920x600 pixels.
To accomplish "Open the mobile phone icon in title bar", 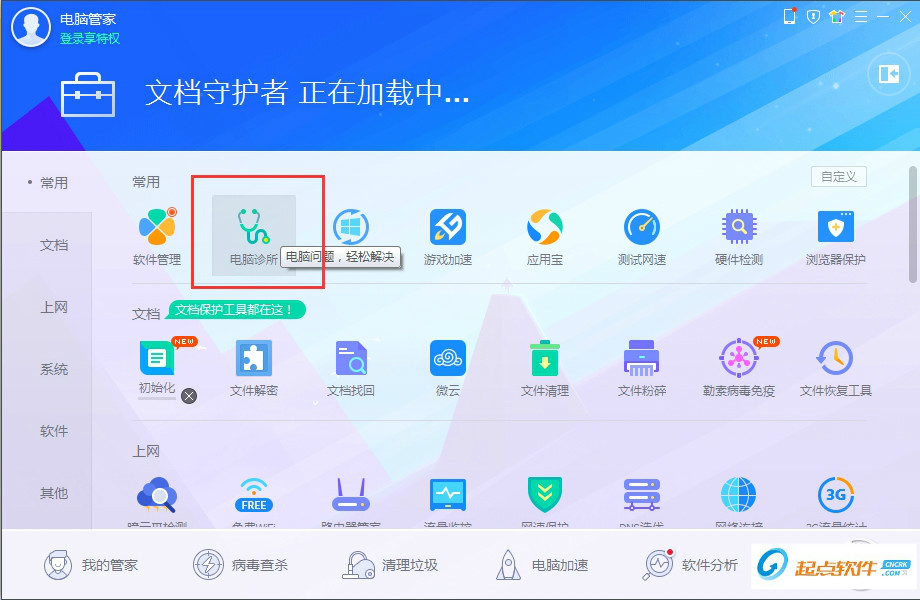I will coord(790,16).
